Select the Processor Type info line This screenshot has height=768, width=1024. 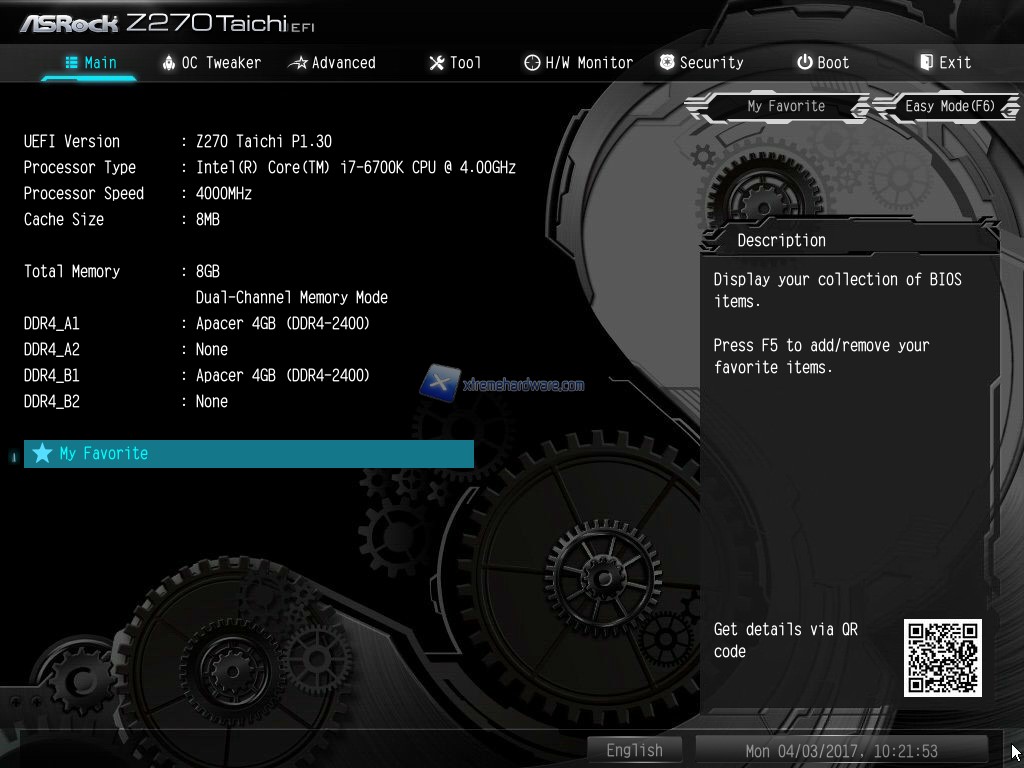pyautogui.click(x=270, y=168)
